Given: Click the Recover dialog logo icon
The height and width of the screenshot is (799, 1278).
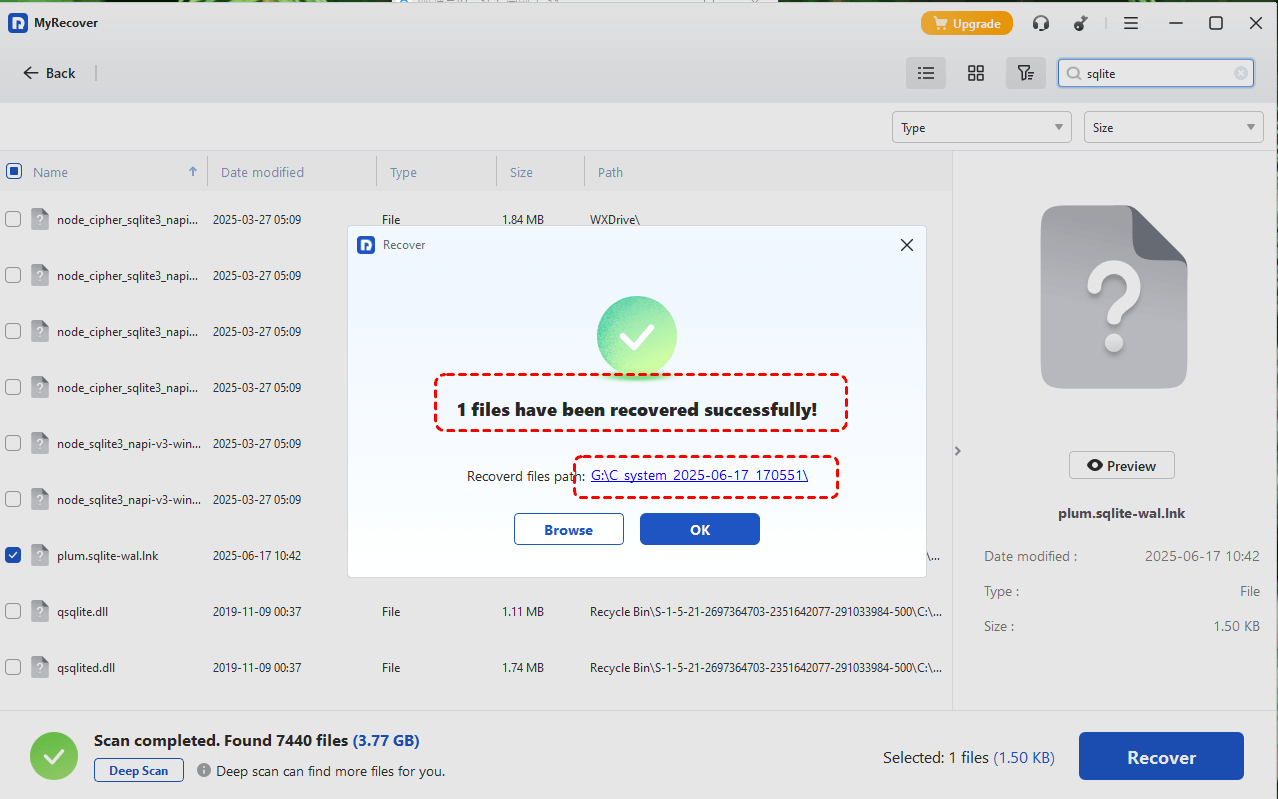Looking at the screenshot, I should point(366,244).
